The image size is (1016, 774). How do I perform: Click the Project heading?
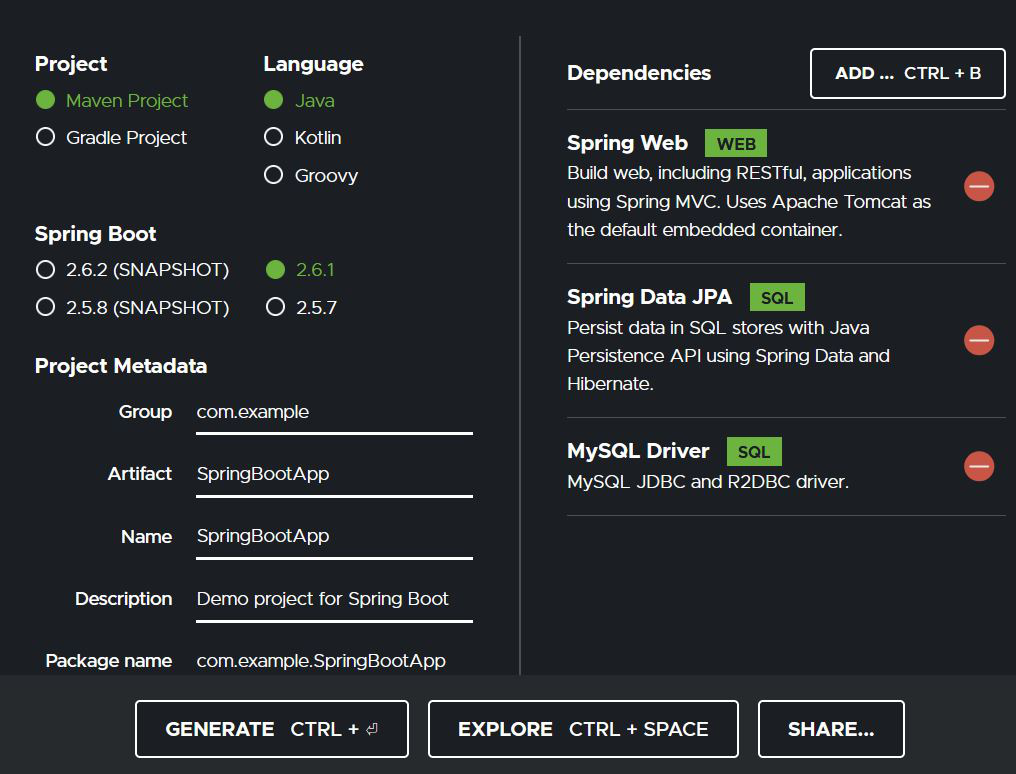tap(71, 64)
